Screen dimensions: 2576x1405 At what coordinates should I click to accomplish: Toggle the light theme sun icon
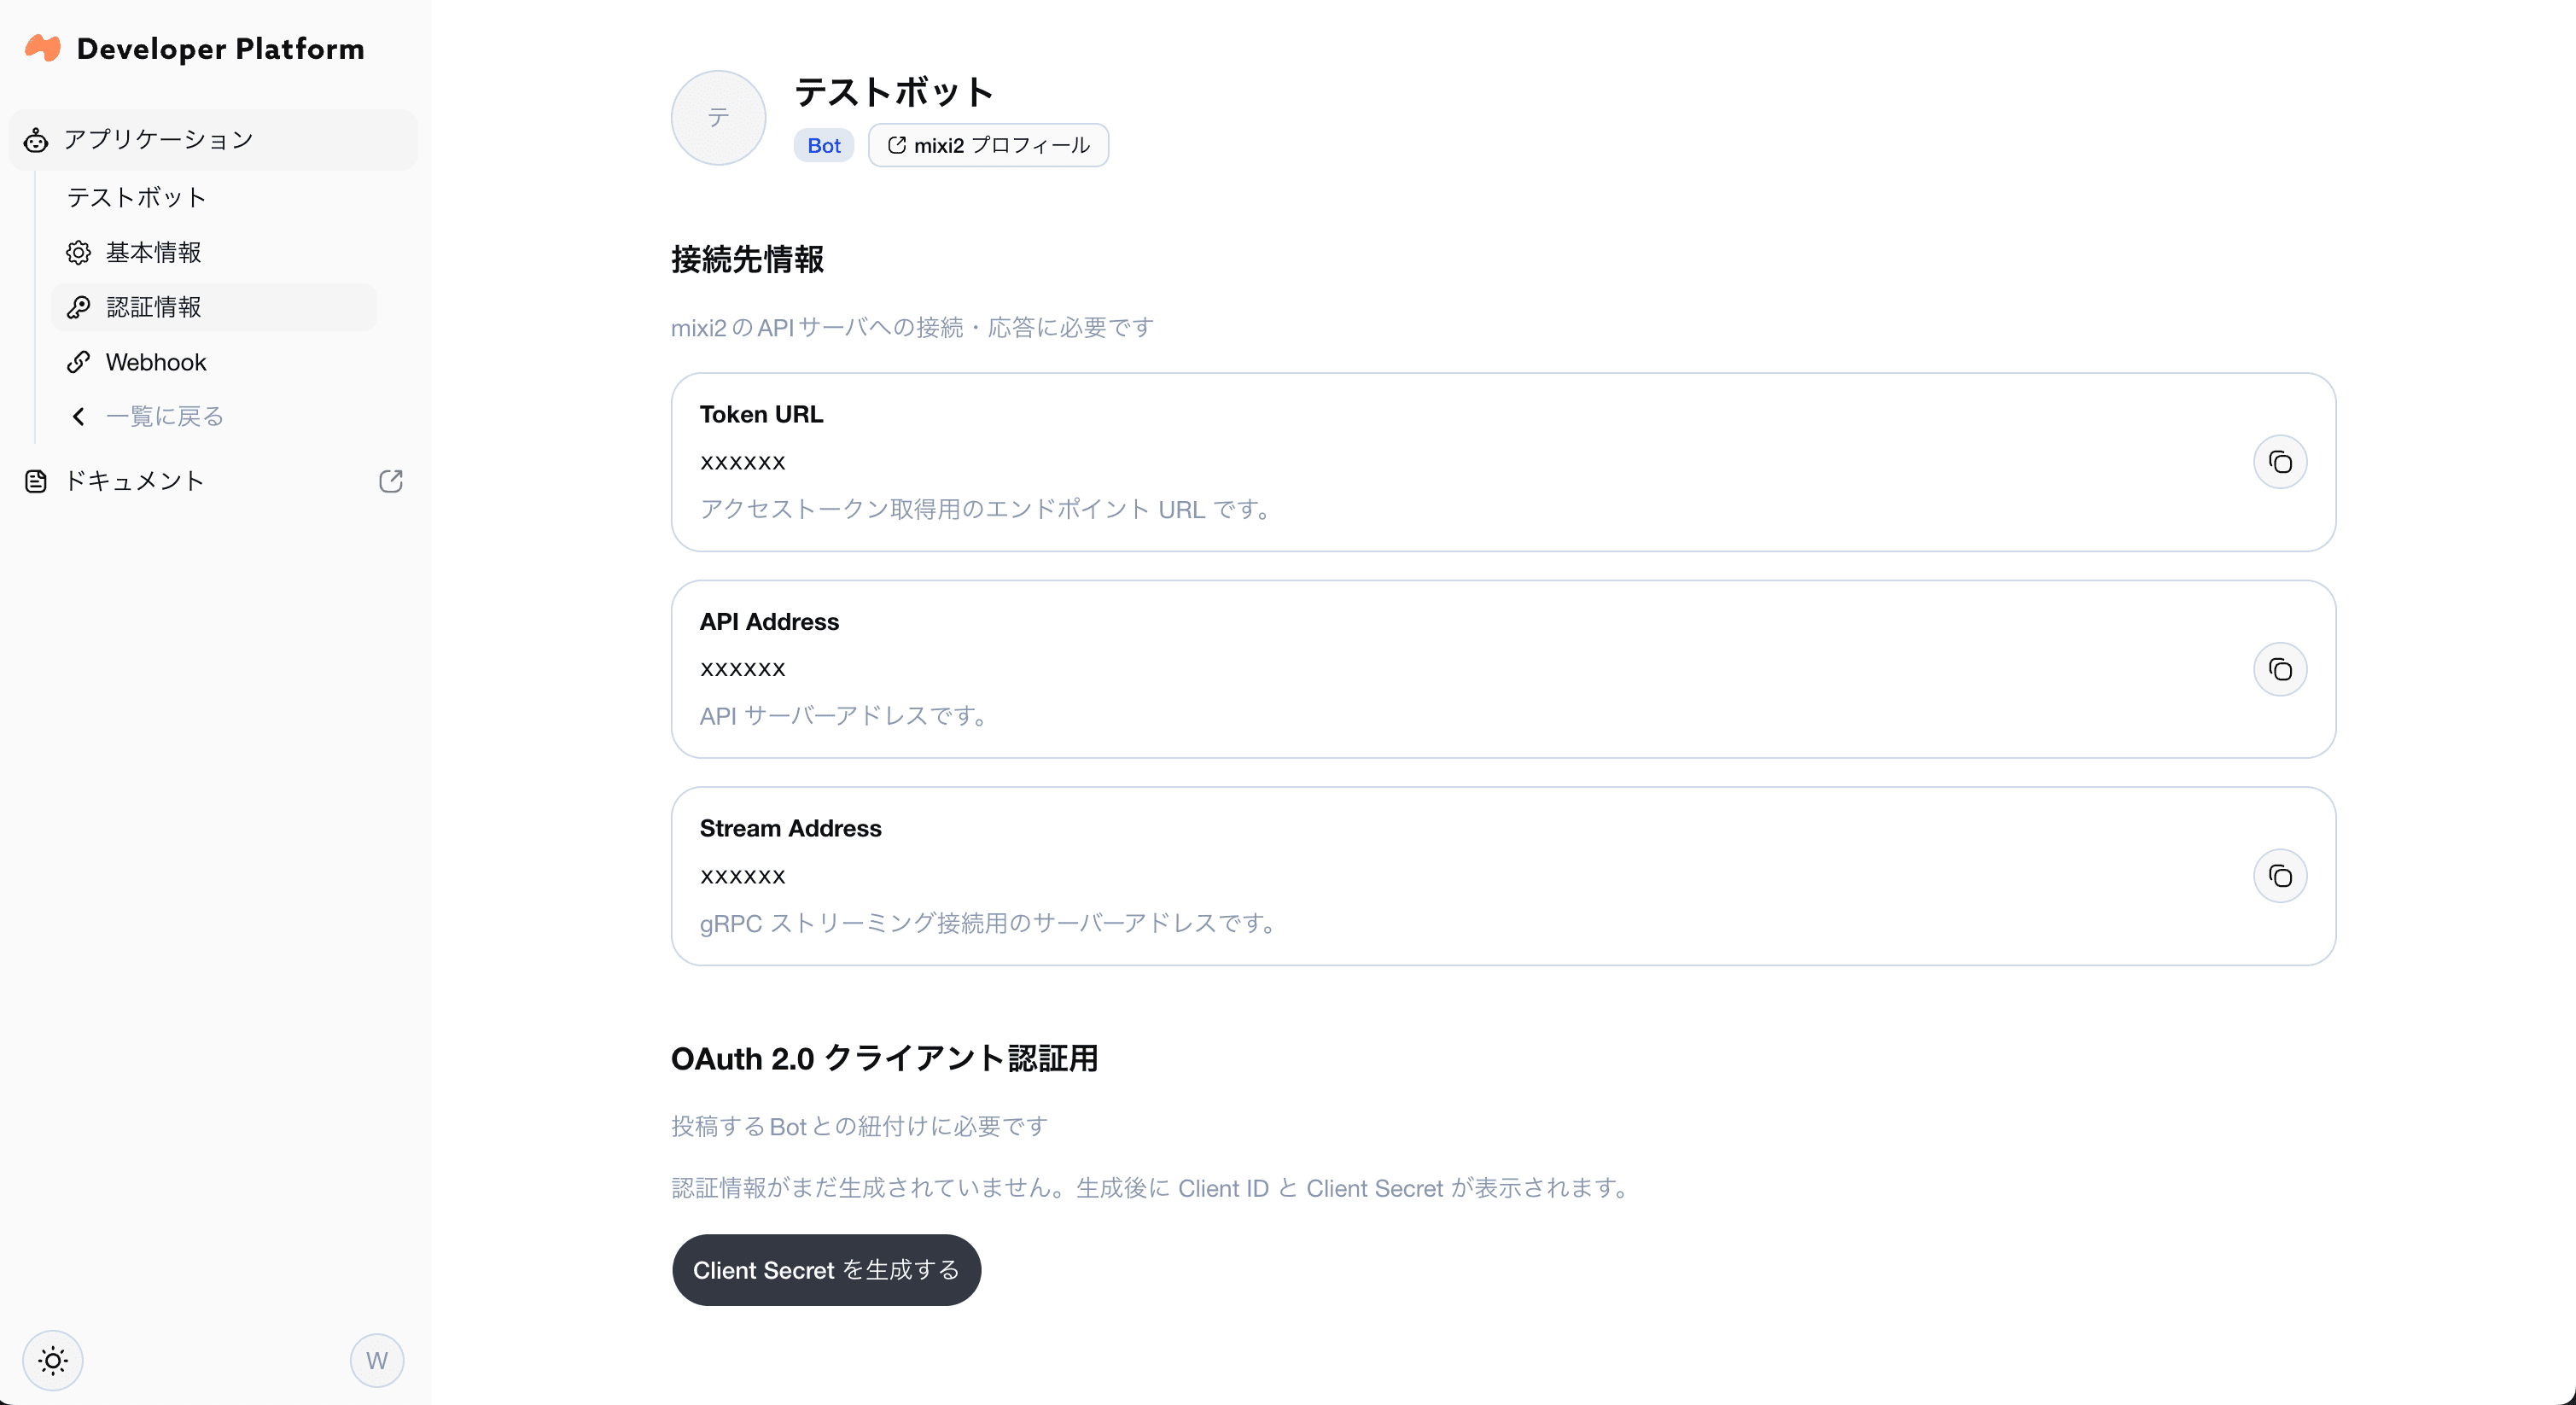[52, 1360]
